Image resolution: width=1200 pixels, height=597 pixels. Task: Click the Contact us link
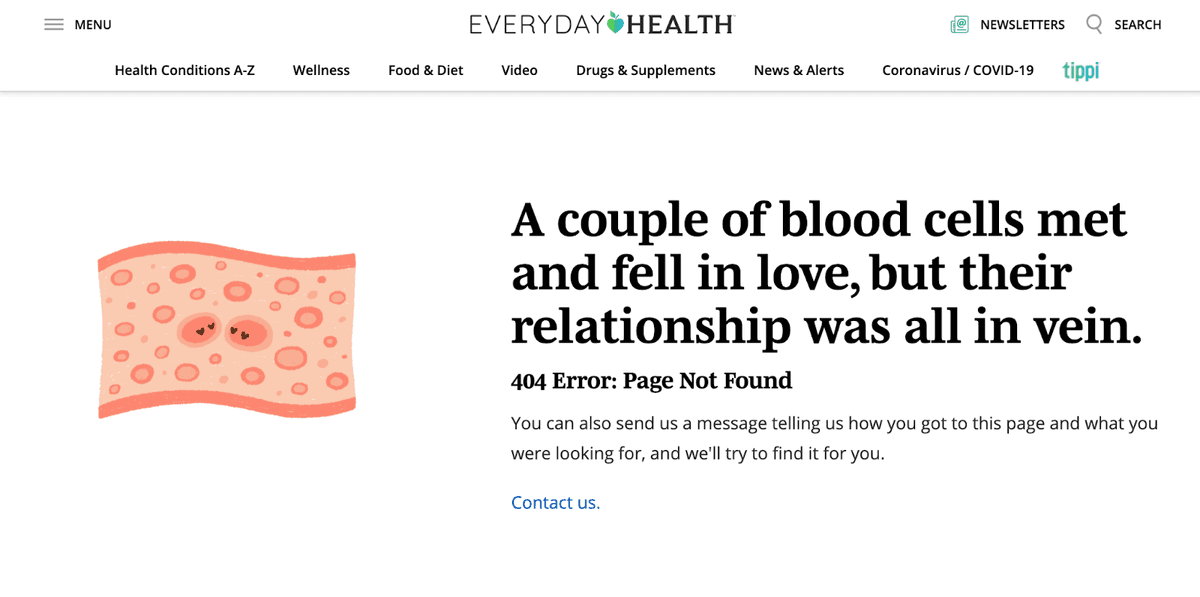(555, 503)
